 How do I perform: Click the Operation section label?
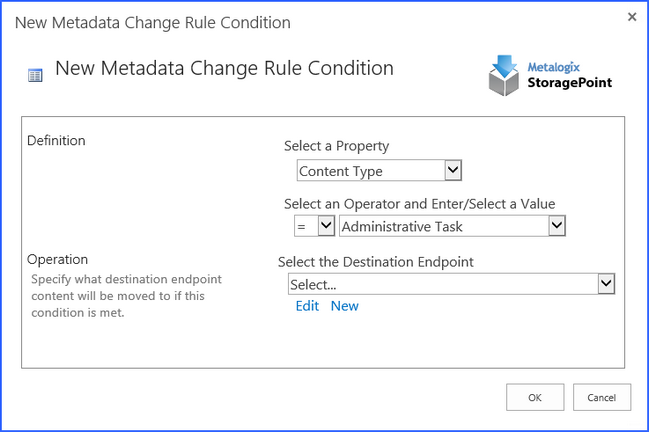pyautogui.click(x=57, y=259)
